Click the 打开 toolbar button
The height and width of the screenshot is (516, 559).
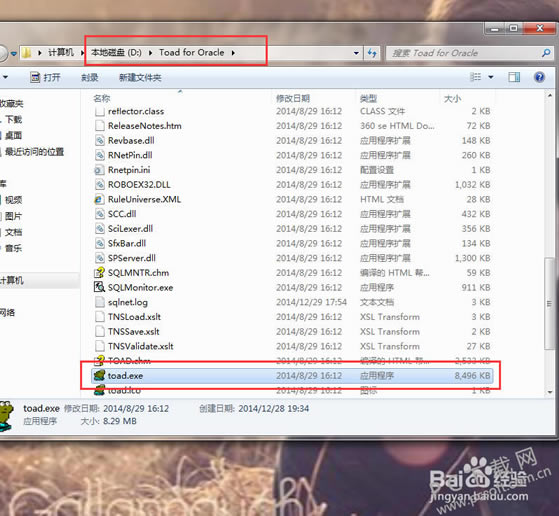45,77
